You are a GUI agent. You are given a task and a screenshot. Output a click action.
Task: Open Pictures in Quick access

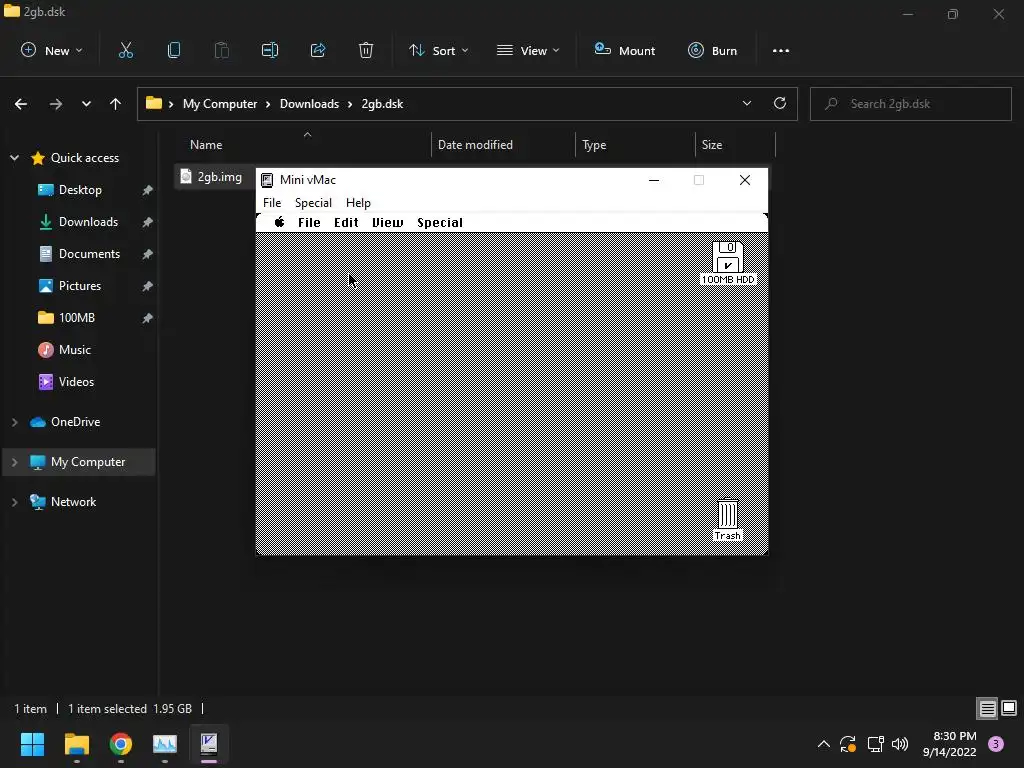coord(80,286)
